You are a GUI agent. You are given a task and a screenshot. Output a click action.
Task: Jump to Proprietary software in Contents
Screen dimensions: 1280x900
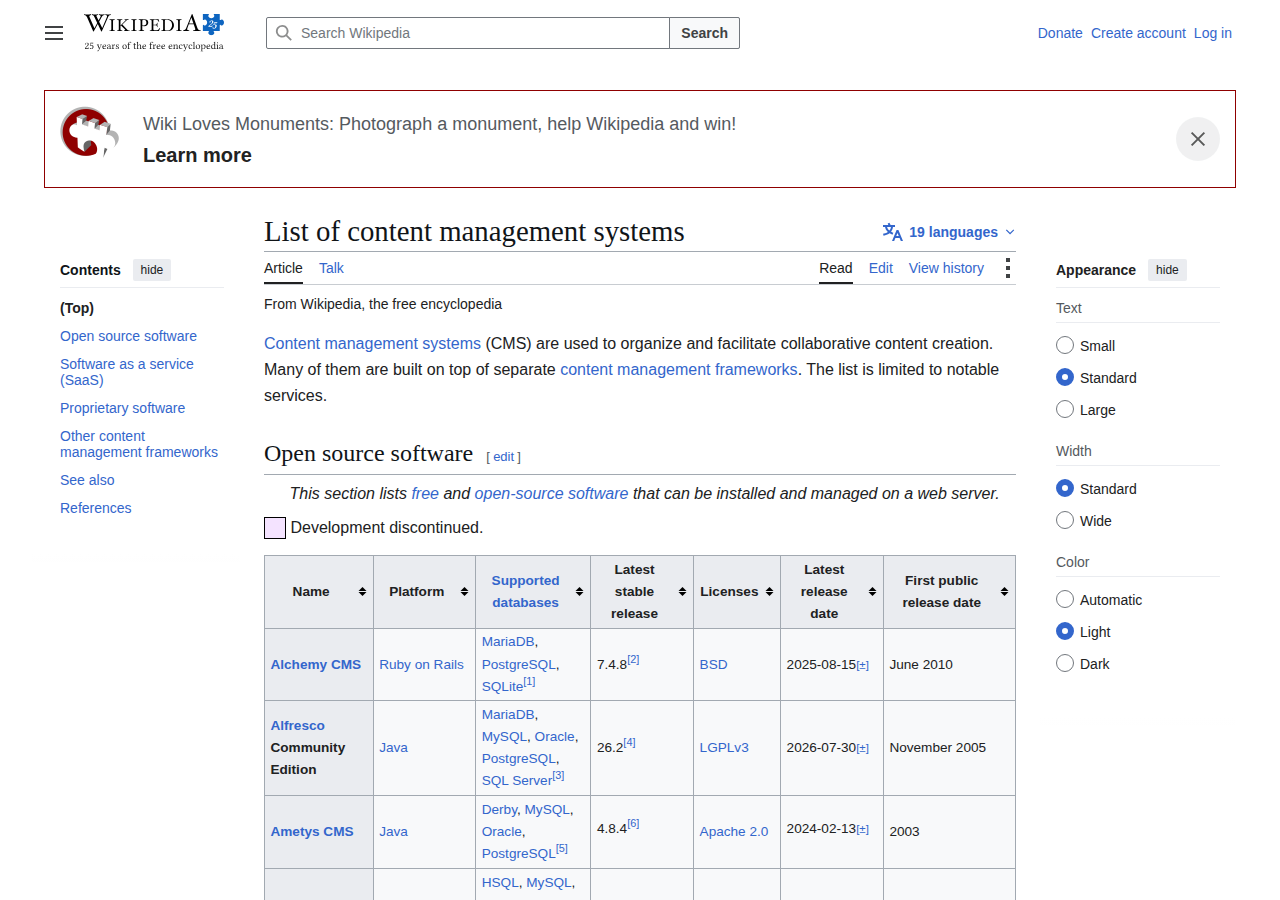(122, 408)
